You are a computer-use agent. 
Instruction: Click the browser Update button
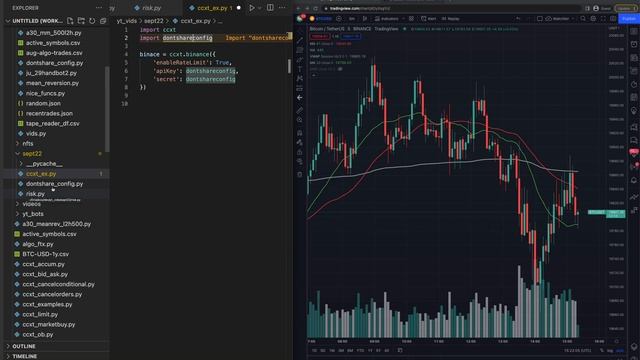pos(627,8)
